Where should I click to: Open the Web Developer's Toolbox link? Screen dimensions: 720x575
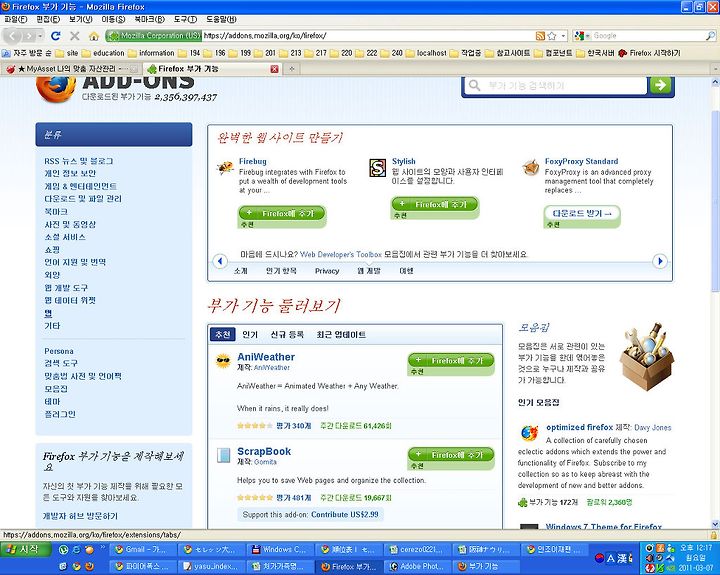(x=341, y=254)
